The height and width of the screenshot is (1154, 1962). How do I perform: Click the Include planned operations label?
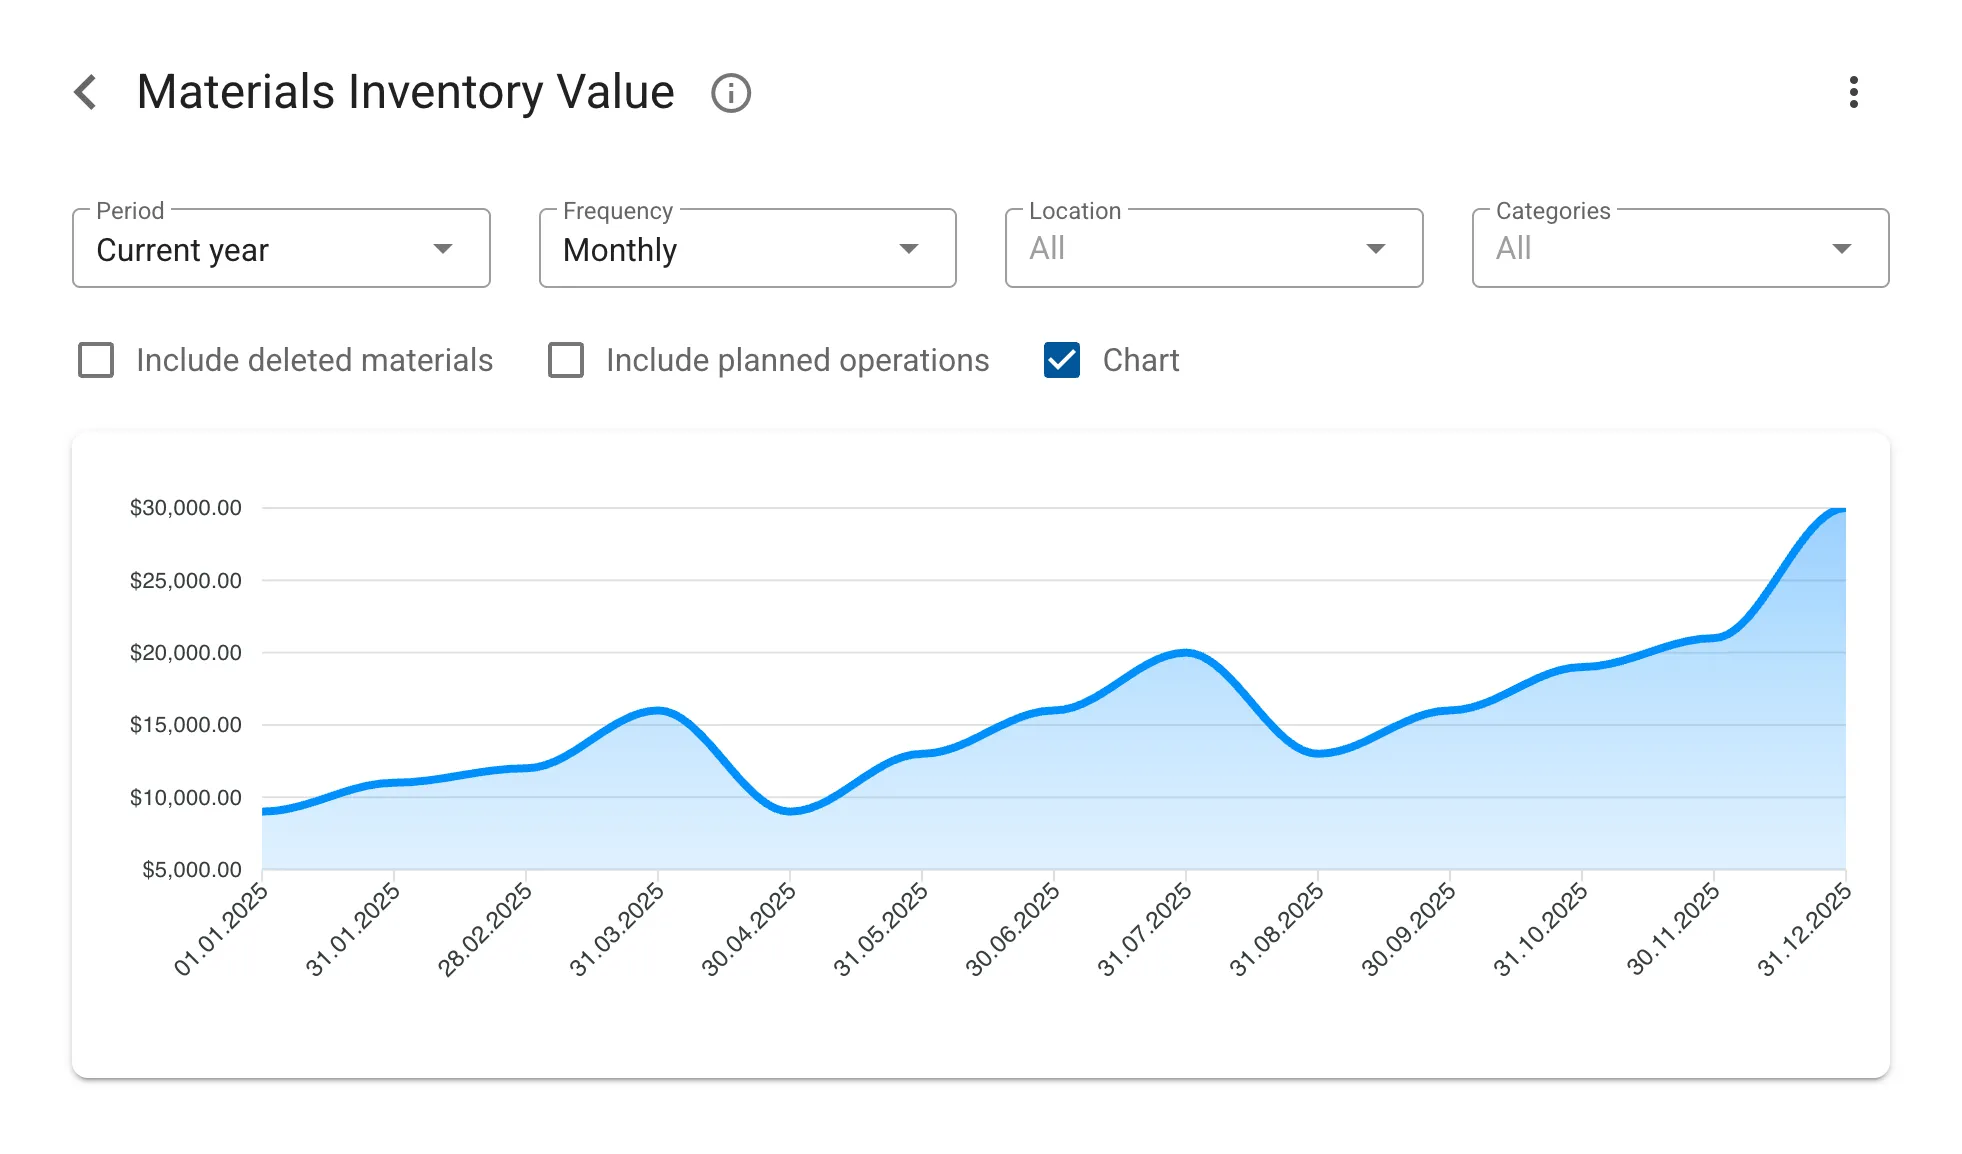click(x=796, y=360)
